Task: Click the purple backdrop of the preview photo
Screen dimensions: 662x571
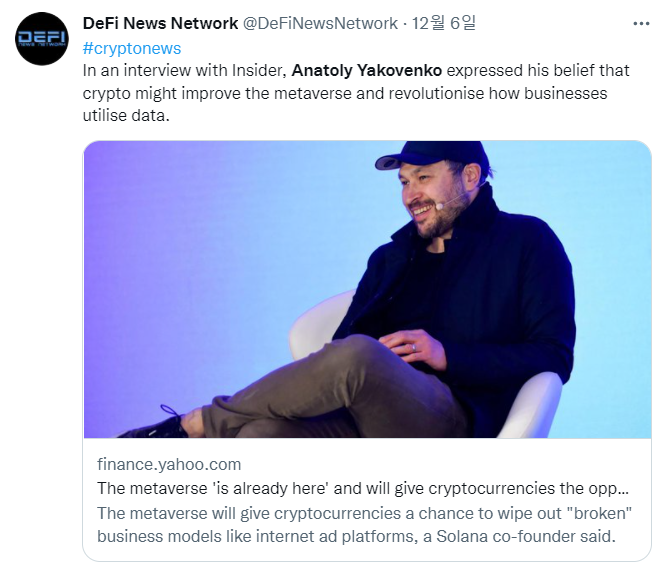Action: coord(180,220)
